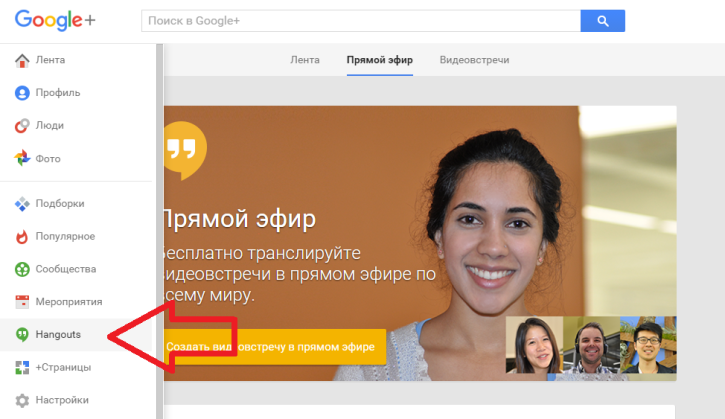Image resolution: width=725 pixels, height=419 pixels.
Task: Click the Hangouts green quote icon
Action: click(22, 334)
